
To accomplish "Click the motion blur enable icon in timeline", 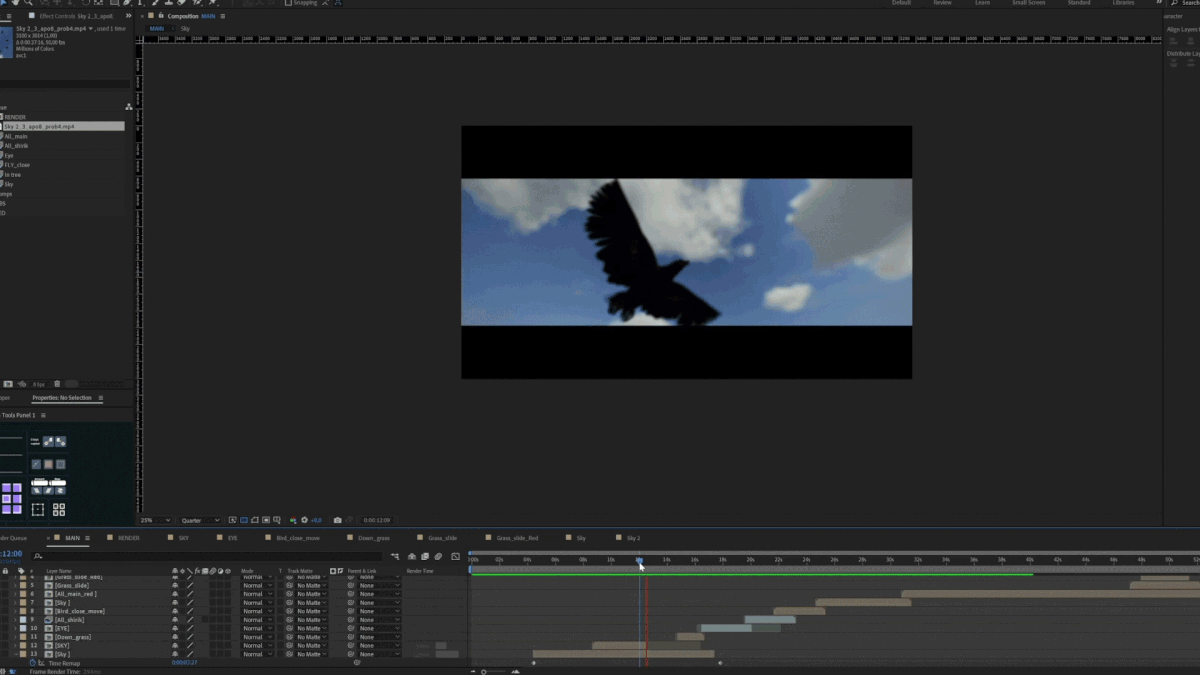I will [438, 557].
